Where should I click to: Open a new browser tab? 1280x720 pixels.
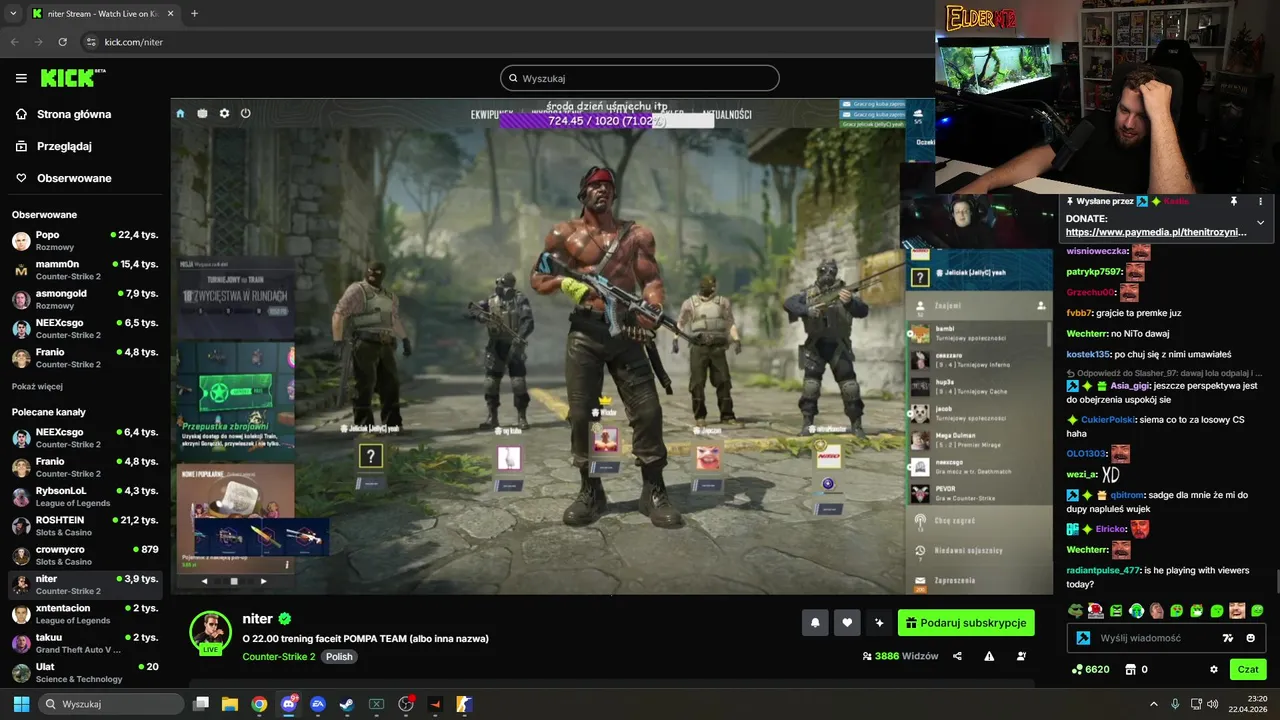(194, 14)
